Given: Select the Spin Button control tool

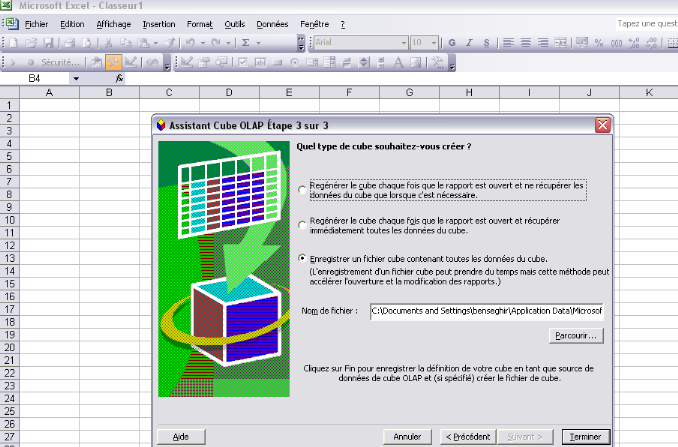Looking at the screenshot, I should pos(364,63).
